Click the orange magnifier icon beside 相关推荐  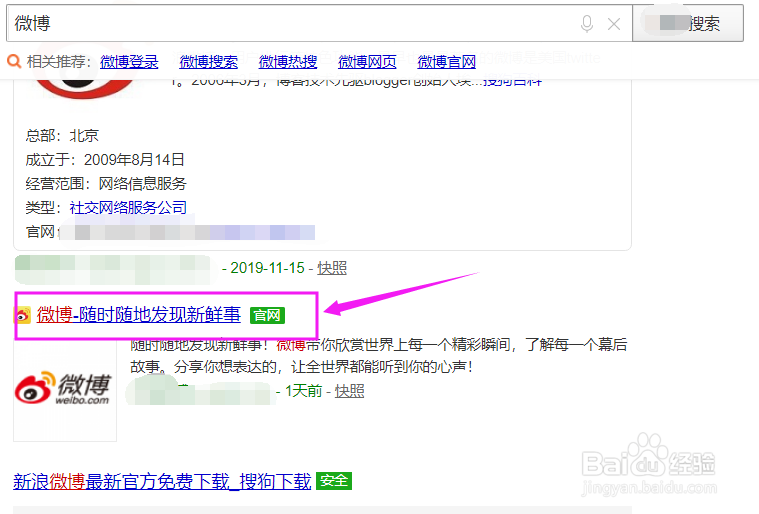[x=14, y=61]
